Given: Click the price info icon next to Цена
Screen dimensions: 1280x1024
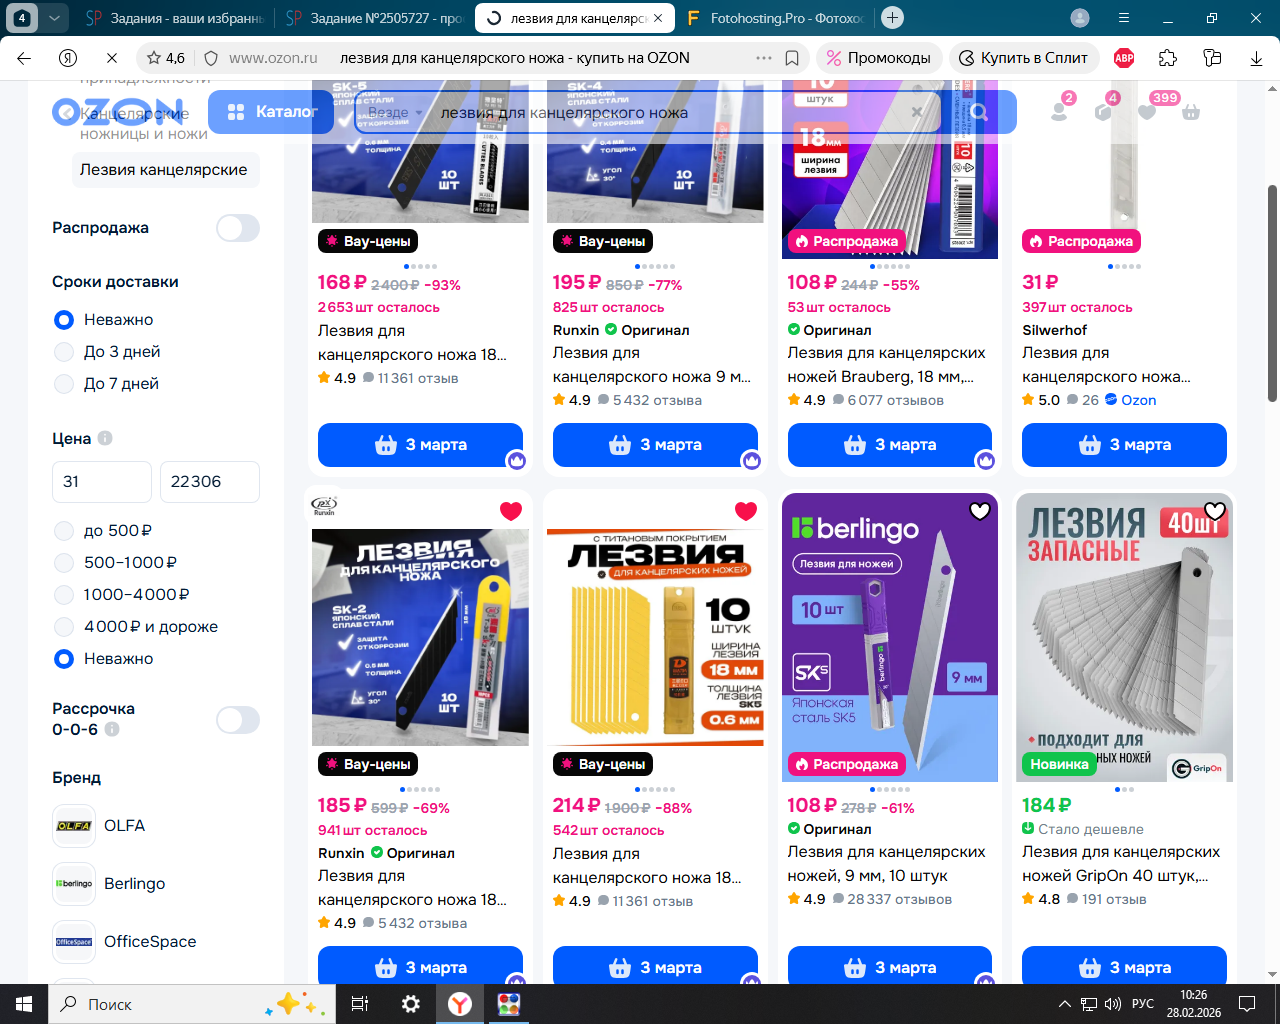Looking at the screenshot, I should (x=105, y=438).
